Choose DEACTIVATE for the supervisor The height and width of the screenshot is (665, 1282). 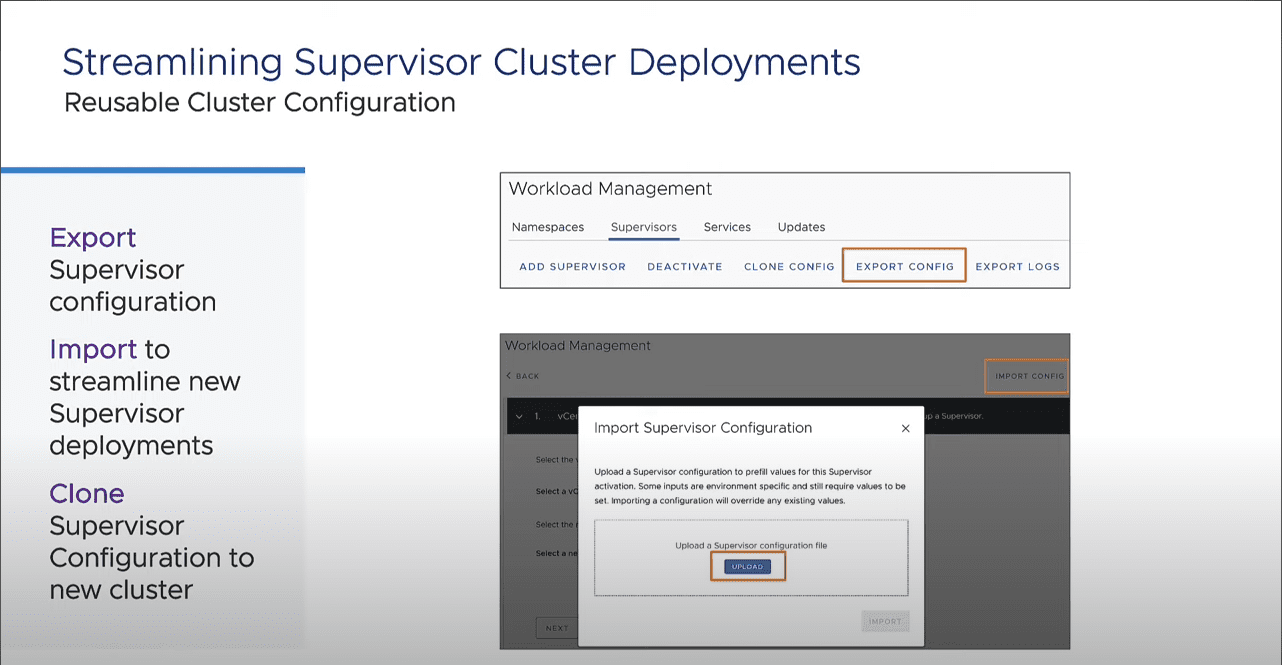click(685, 267)
